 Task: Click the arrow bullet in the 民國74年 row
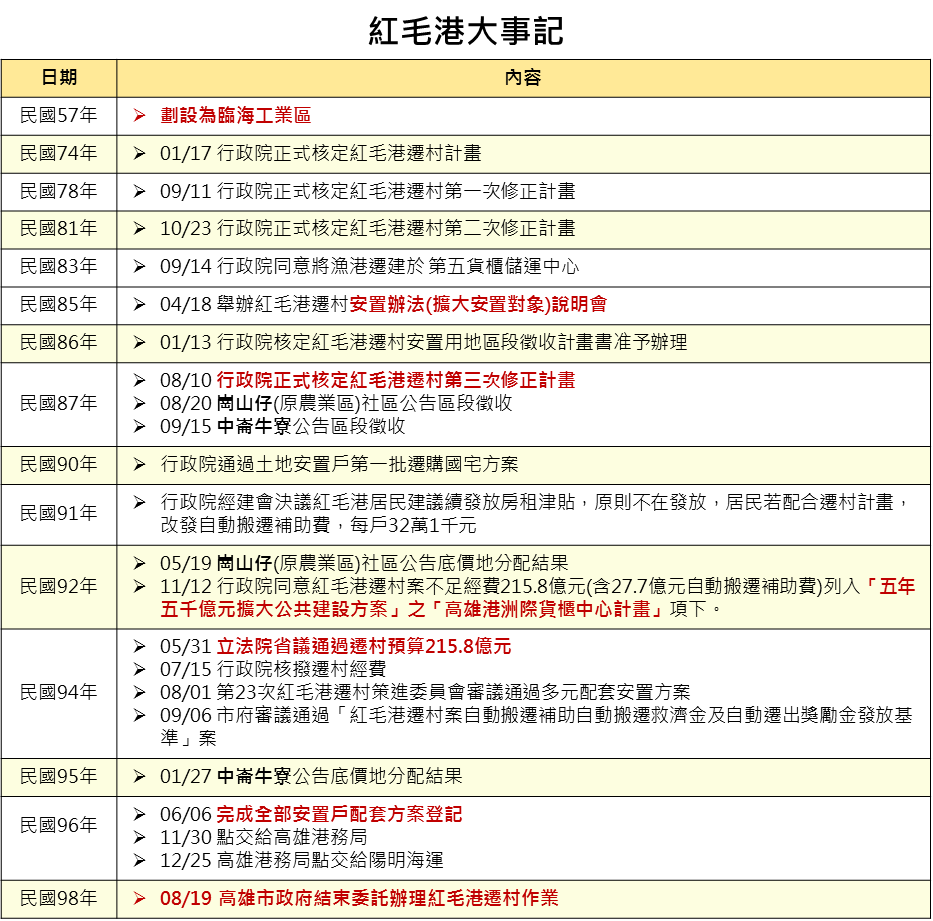(x=140, y=154)
